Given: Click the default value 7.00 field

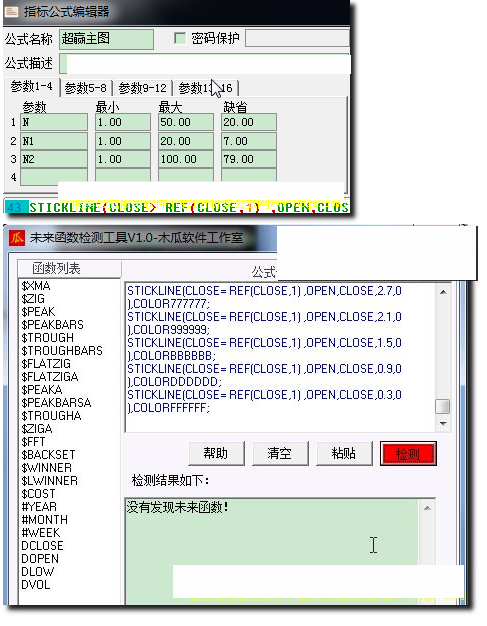Looking at the screenshot, I should click(x=249, y=141).
